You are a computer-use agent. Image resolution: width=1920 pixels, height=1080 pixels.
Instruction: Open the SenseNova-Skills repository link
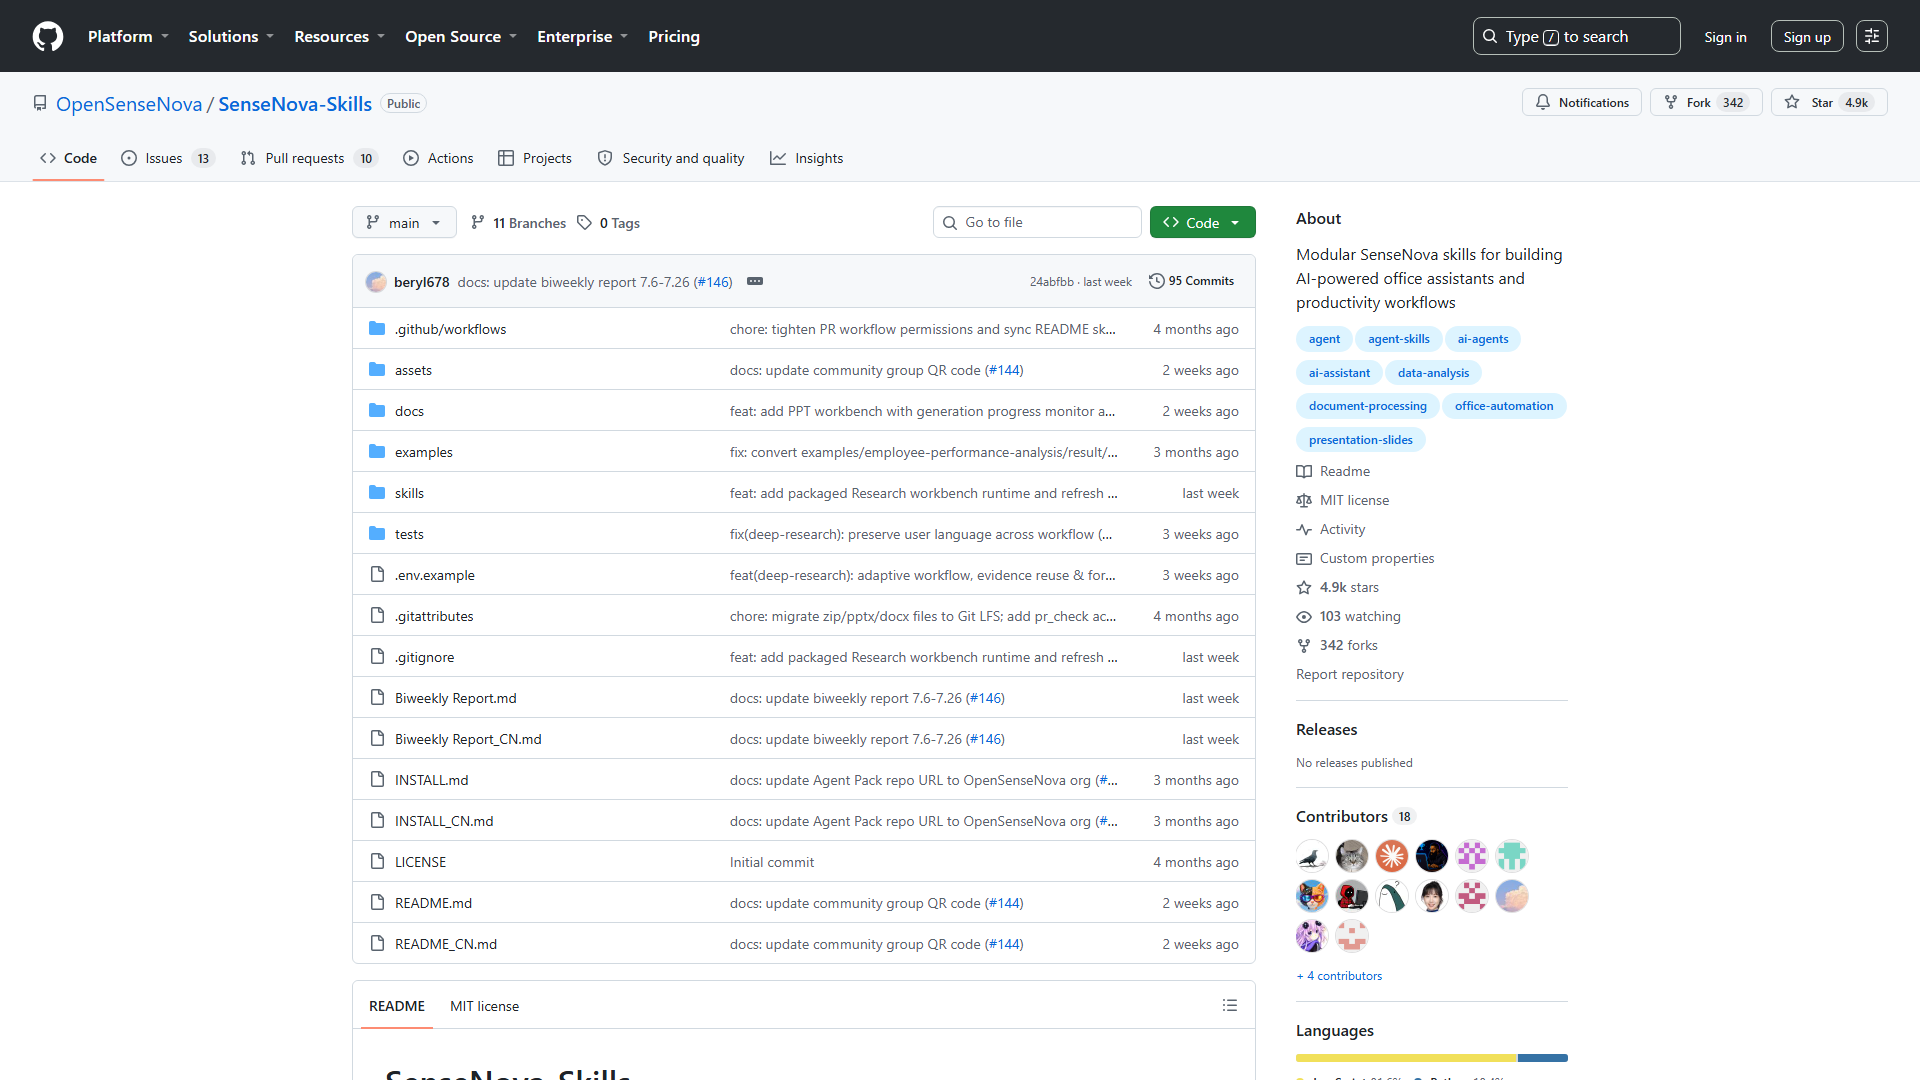click(x=295, y=104)
